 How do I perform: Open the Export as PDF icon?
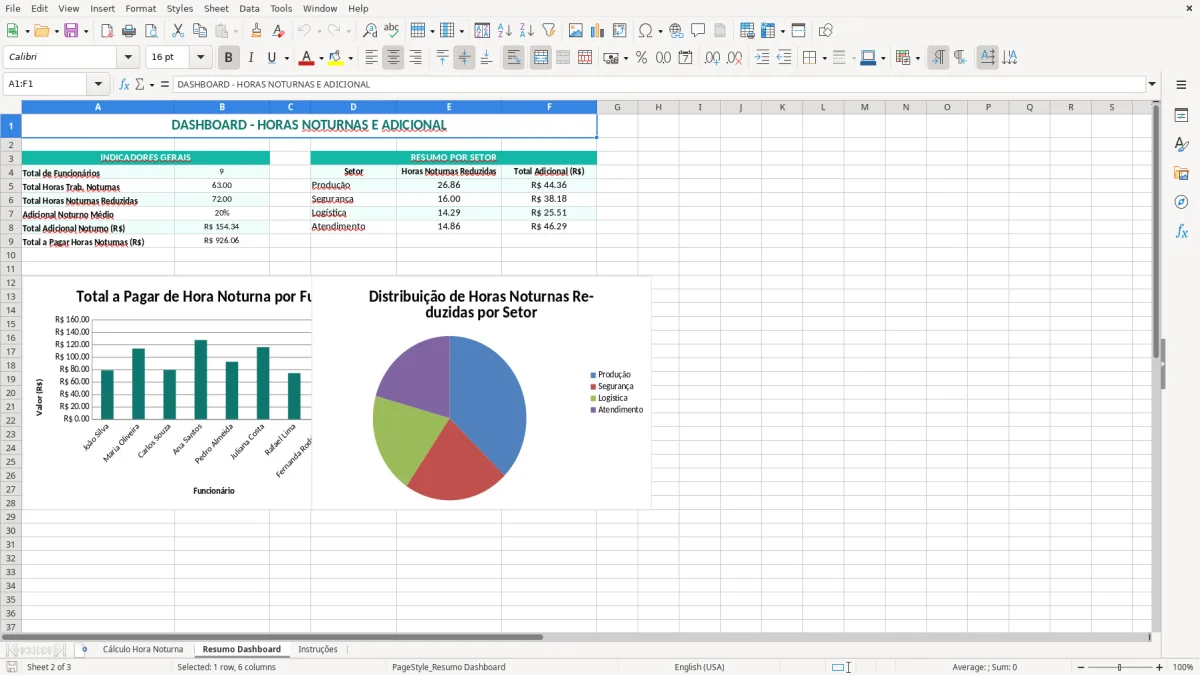[x=106, y=31]
